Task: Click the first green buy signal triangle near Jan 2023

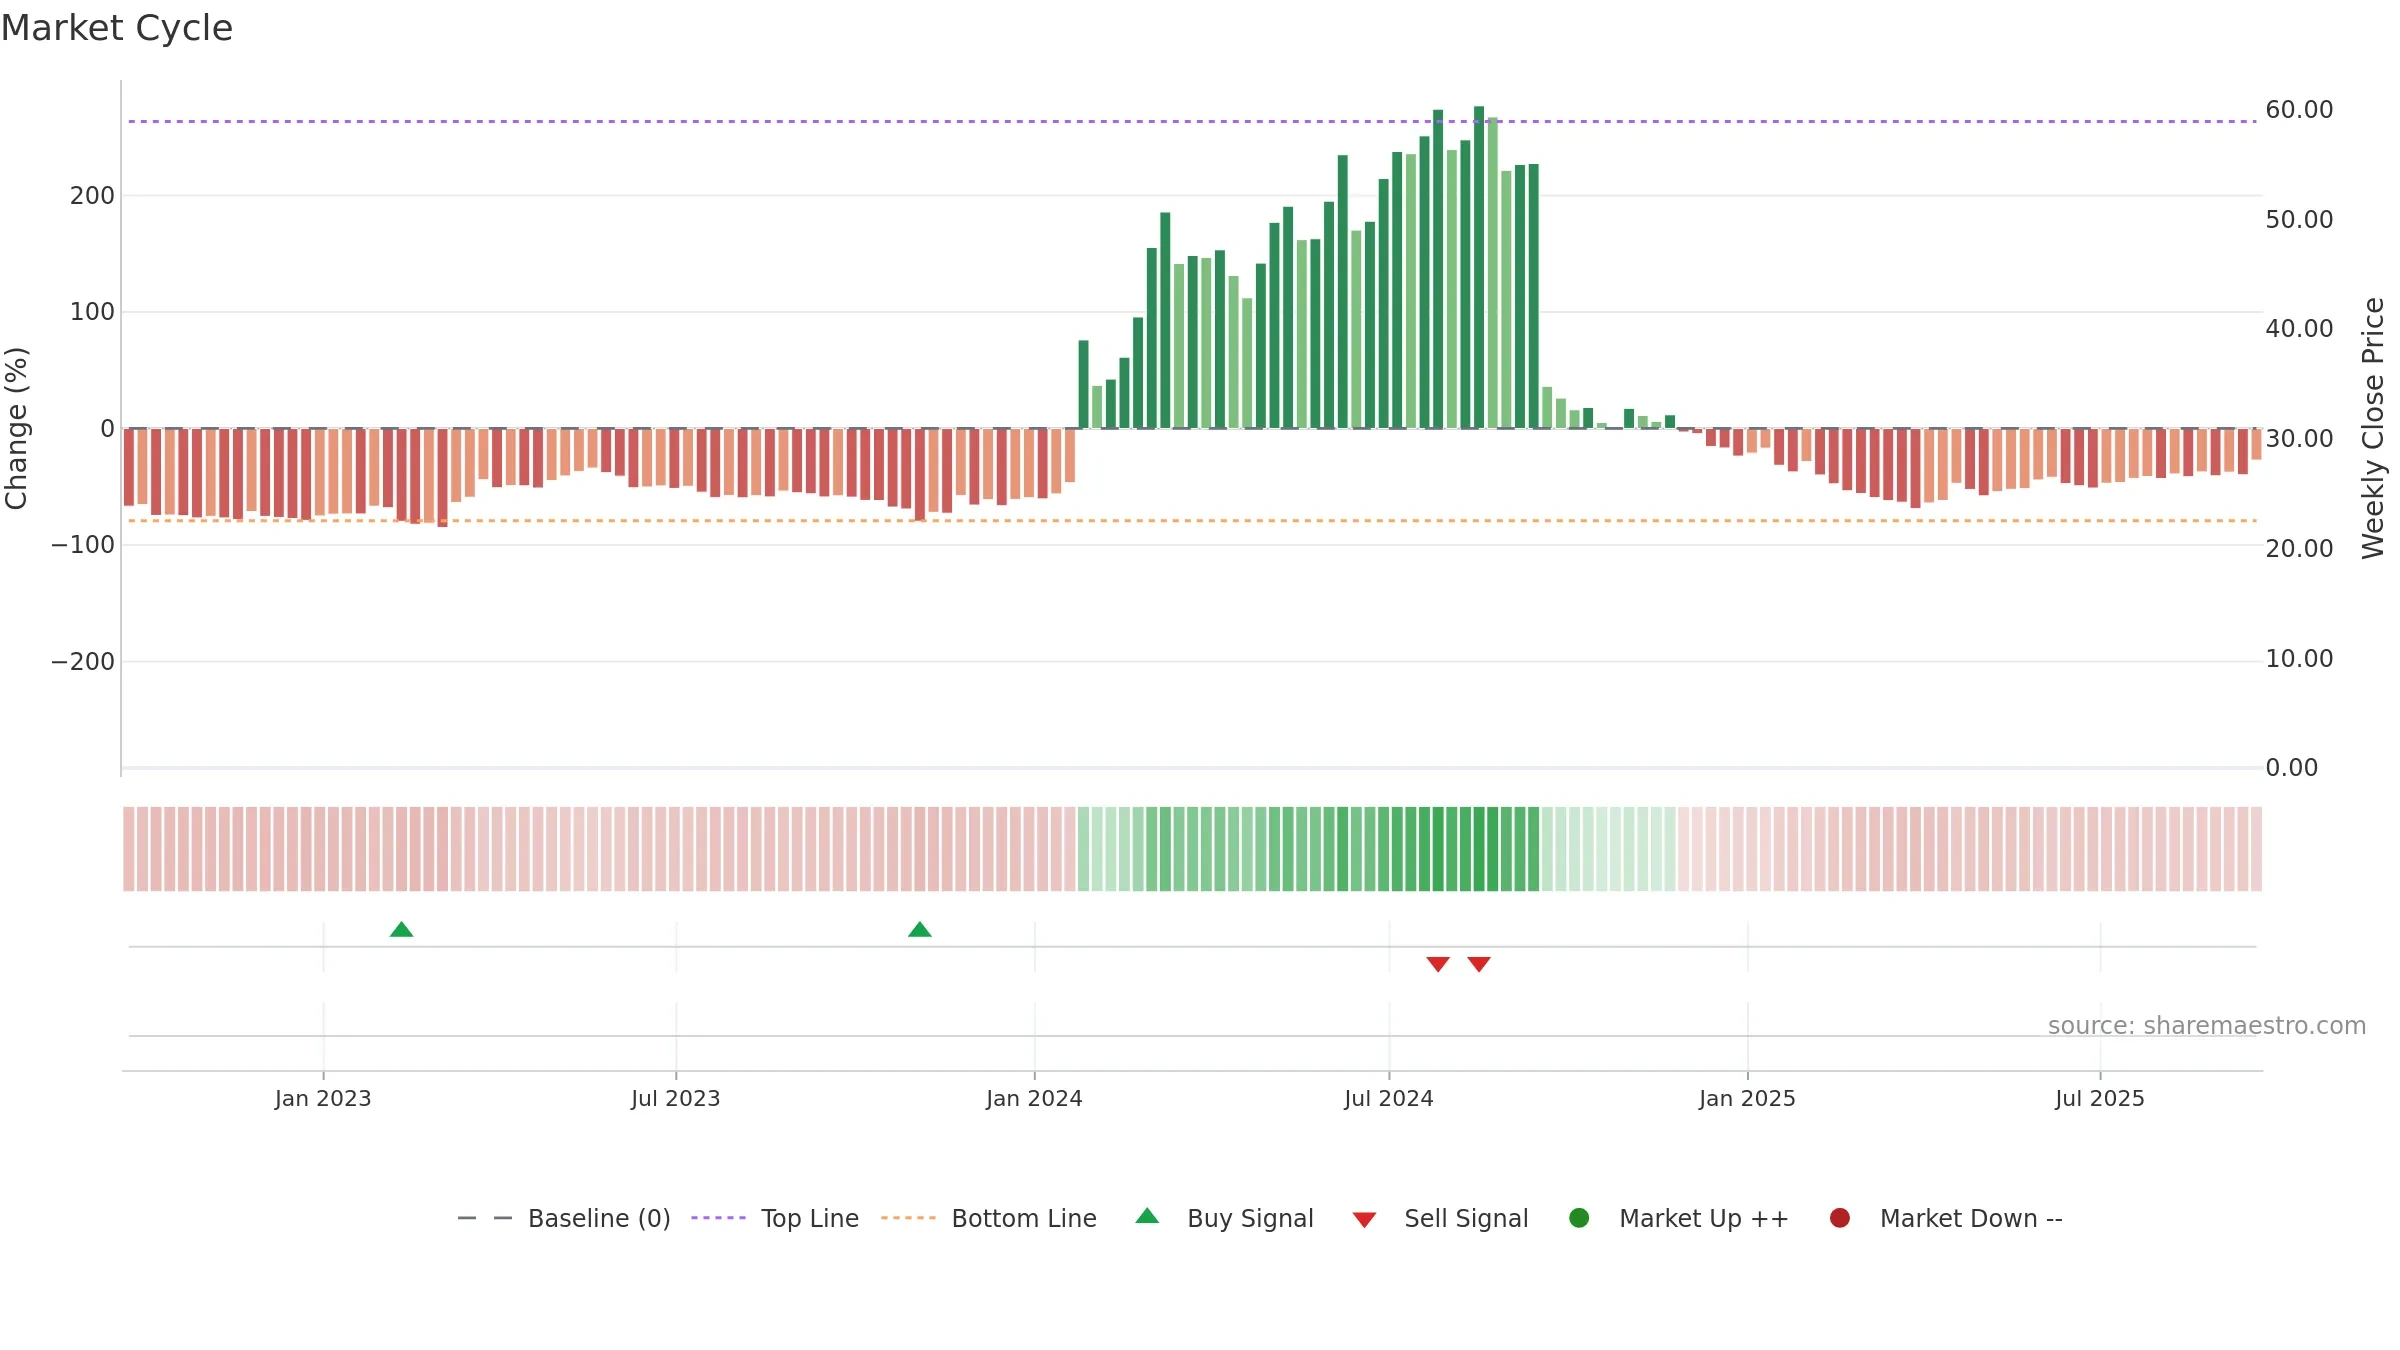Action: pyautogui.click(x=401, y=930)
